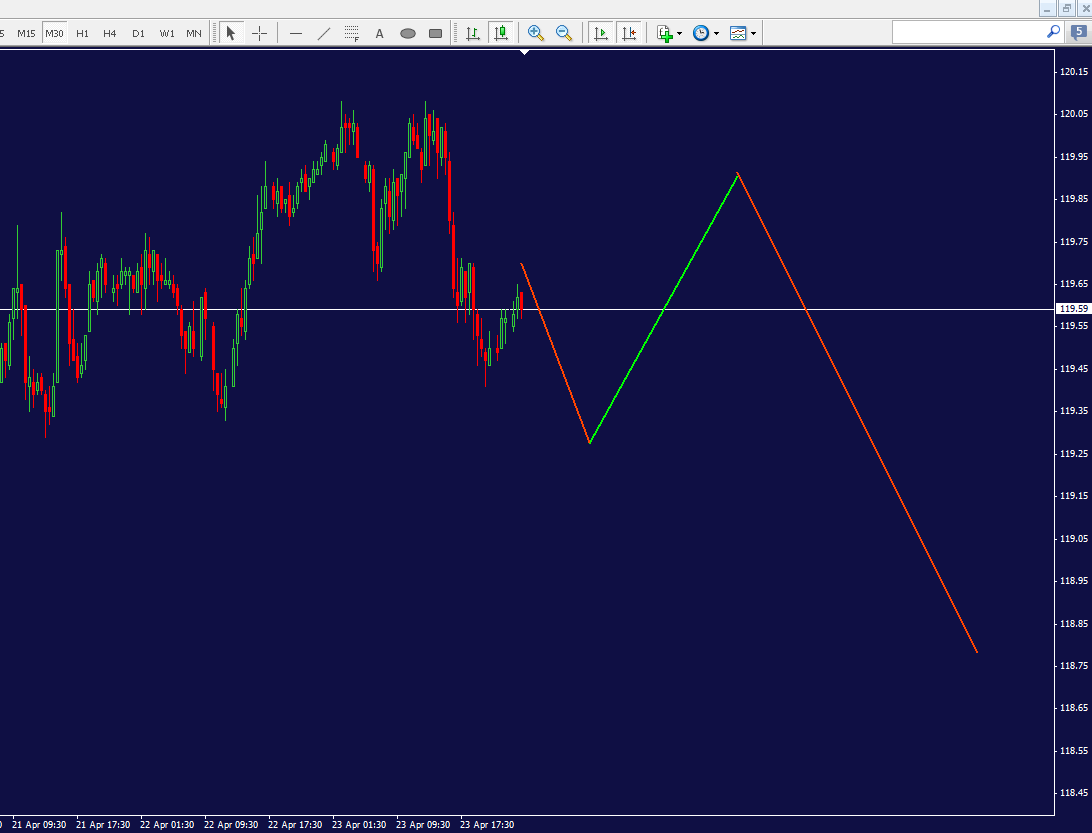The height and width of the screenshot is (833, 1092).
Task: Click the green candle peak of the projection line
Action: (737, 174)
